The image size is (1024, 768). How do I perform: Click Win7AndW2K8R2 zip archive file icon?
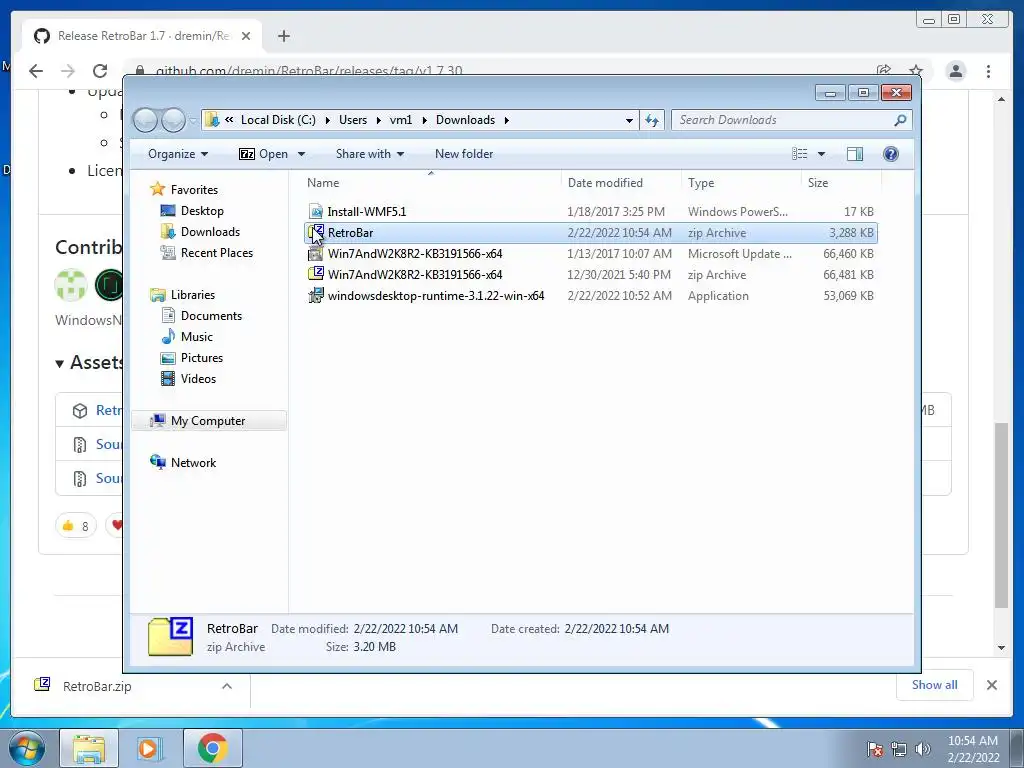tap(316, 274)
